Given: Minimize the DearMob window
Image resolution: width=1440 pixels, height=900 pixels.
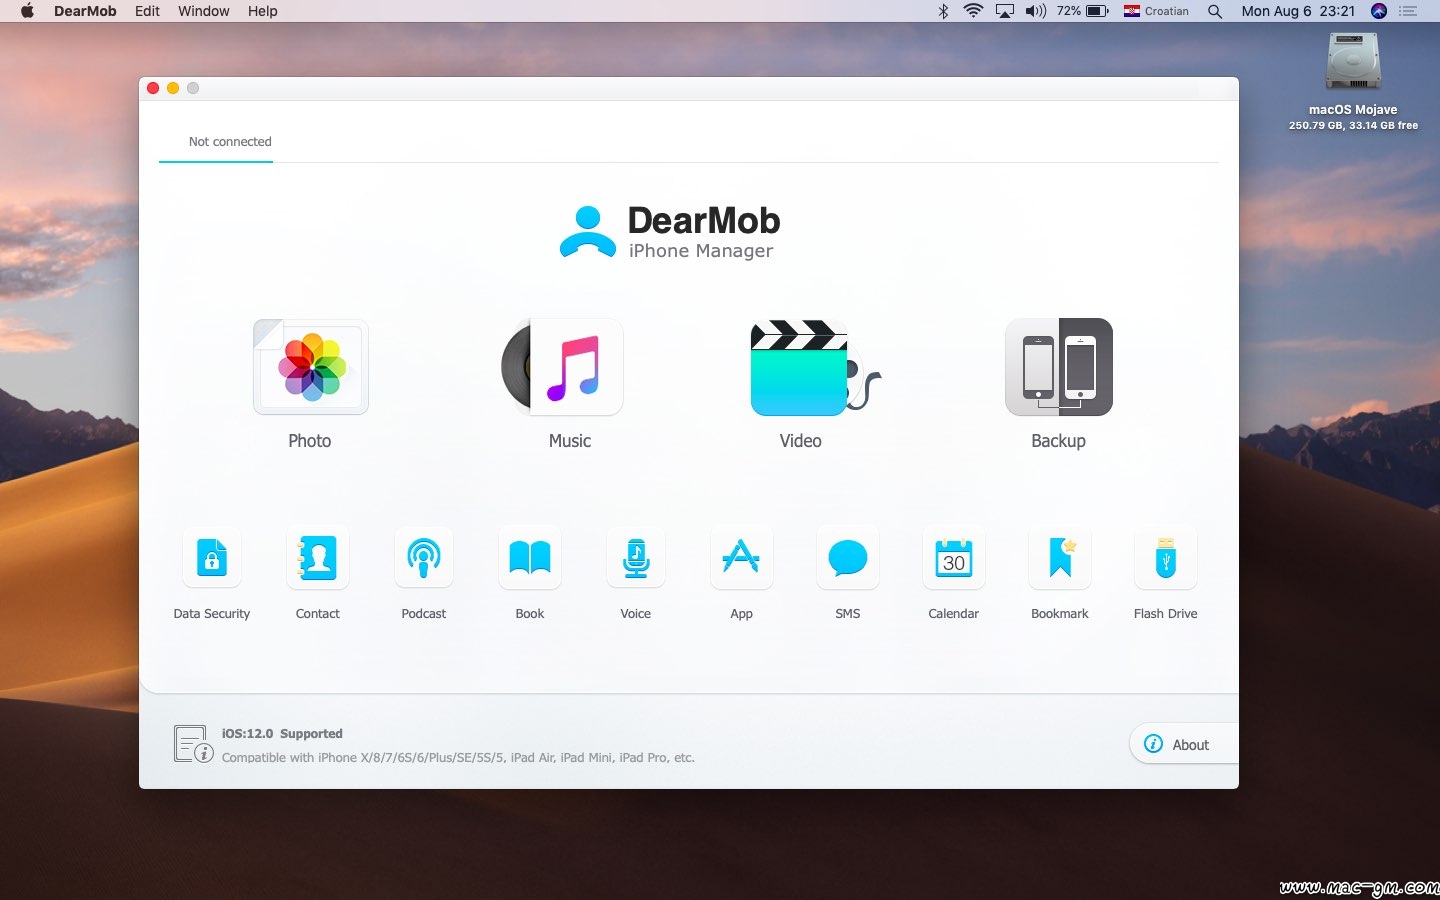Looking at the screenshot, I should pos(173,88).
